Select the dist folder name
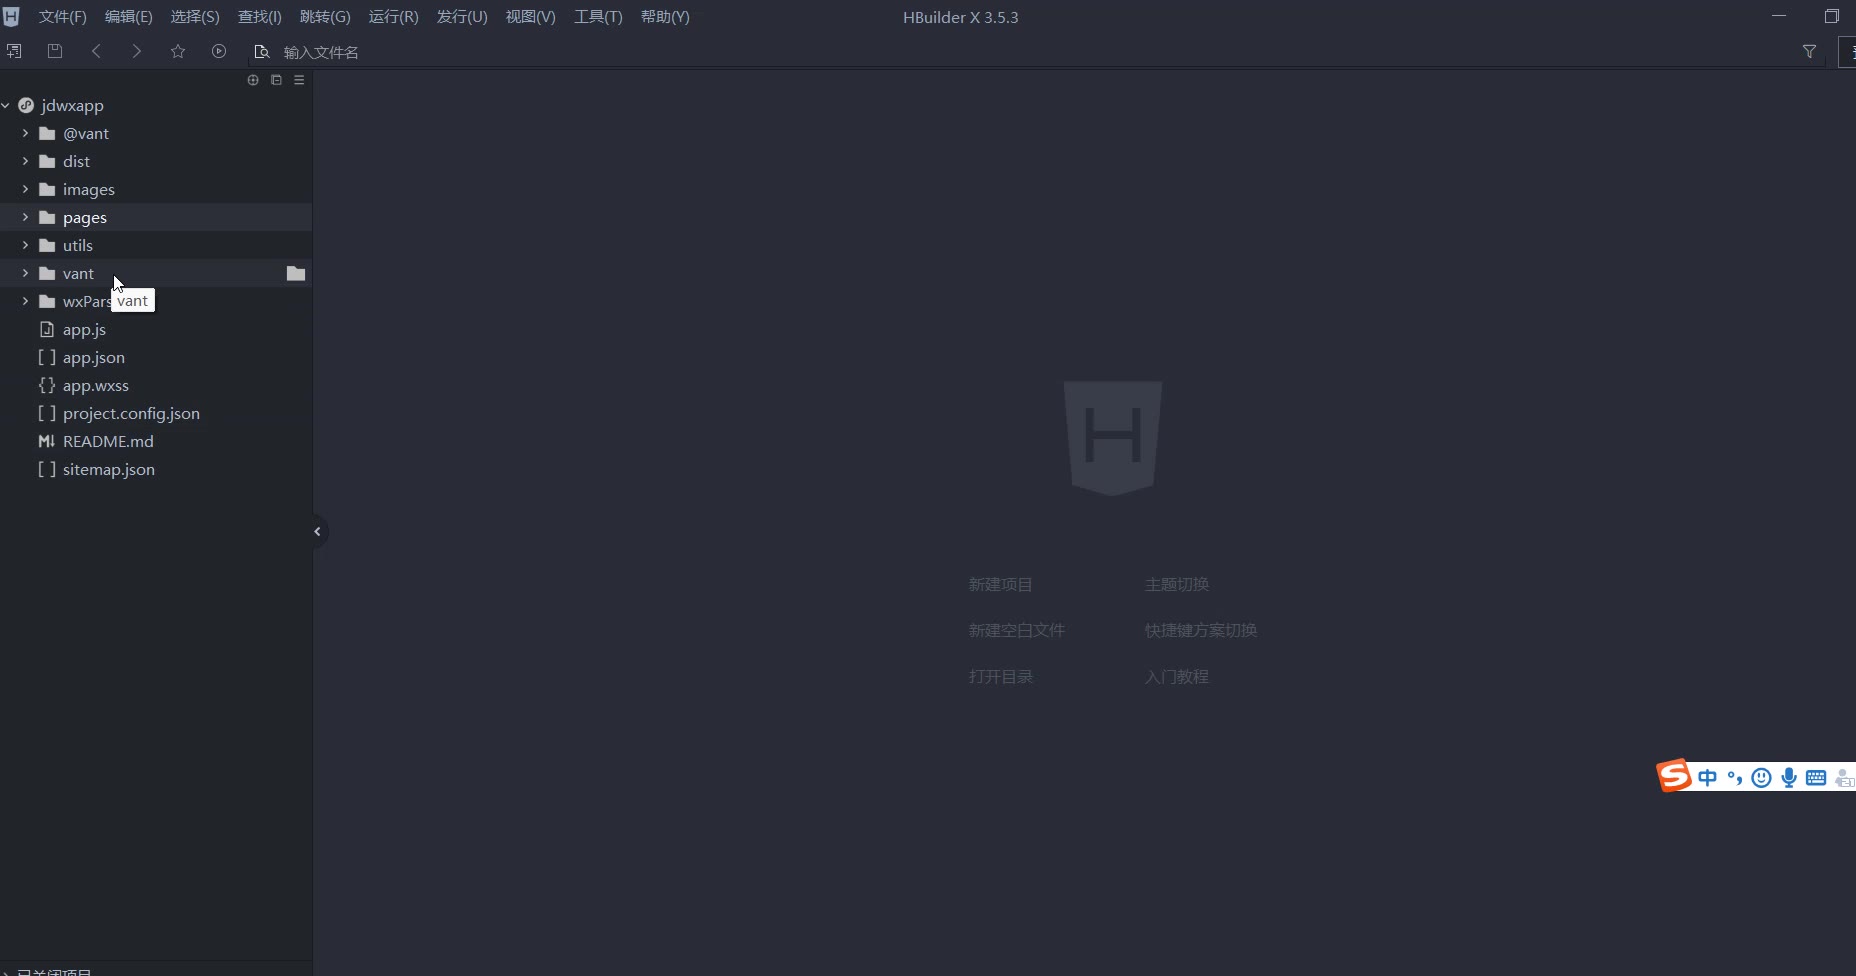Viewport: 1856px width, 976px height. 76,161
